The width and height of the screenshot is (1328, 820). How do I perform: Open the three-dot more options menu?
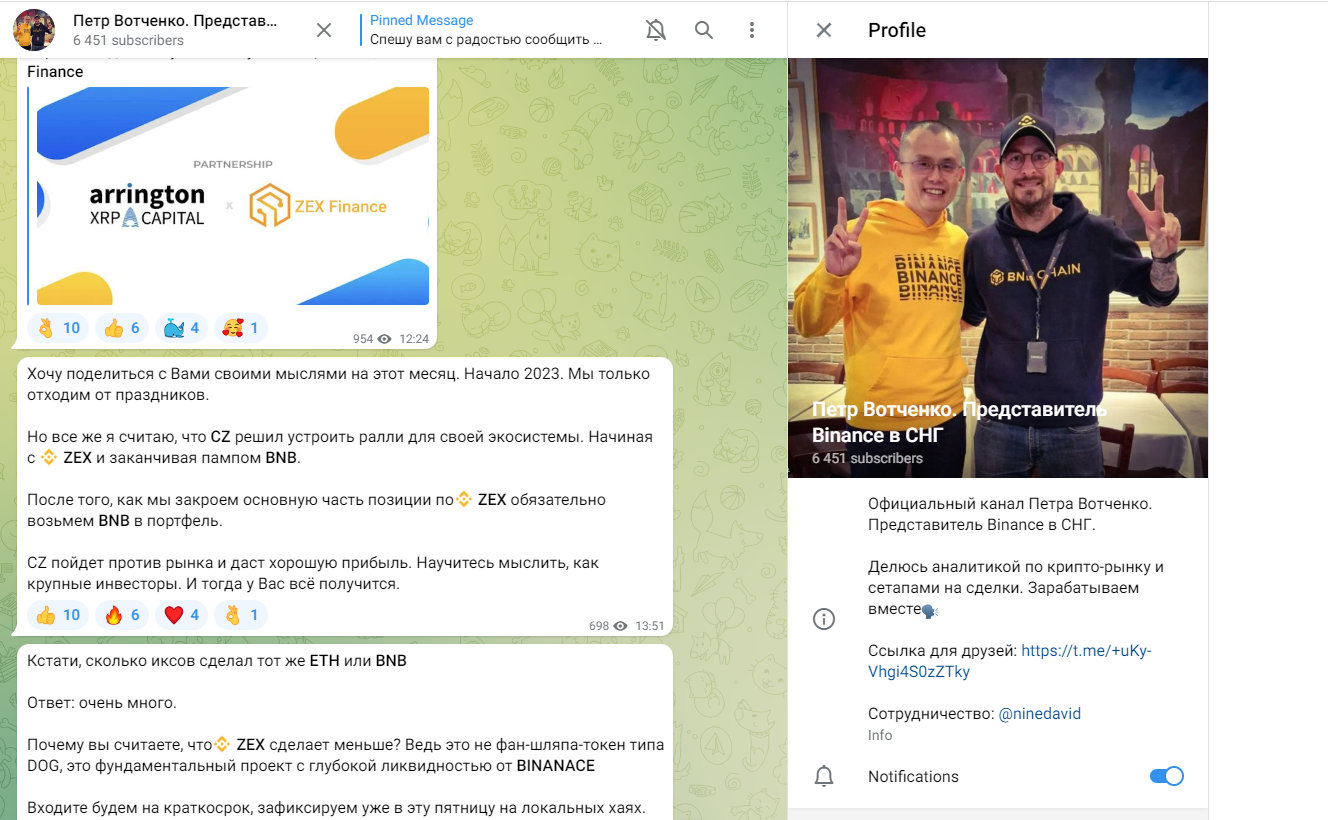[x=752, y=30]
